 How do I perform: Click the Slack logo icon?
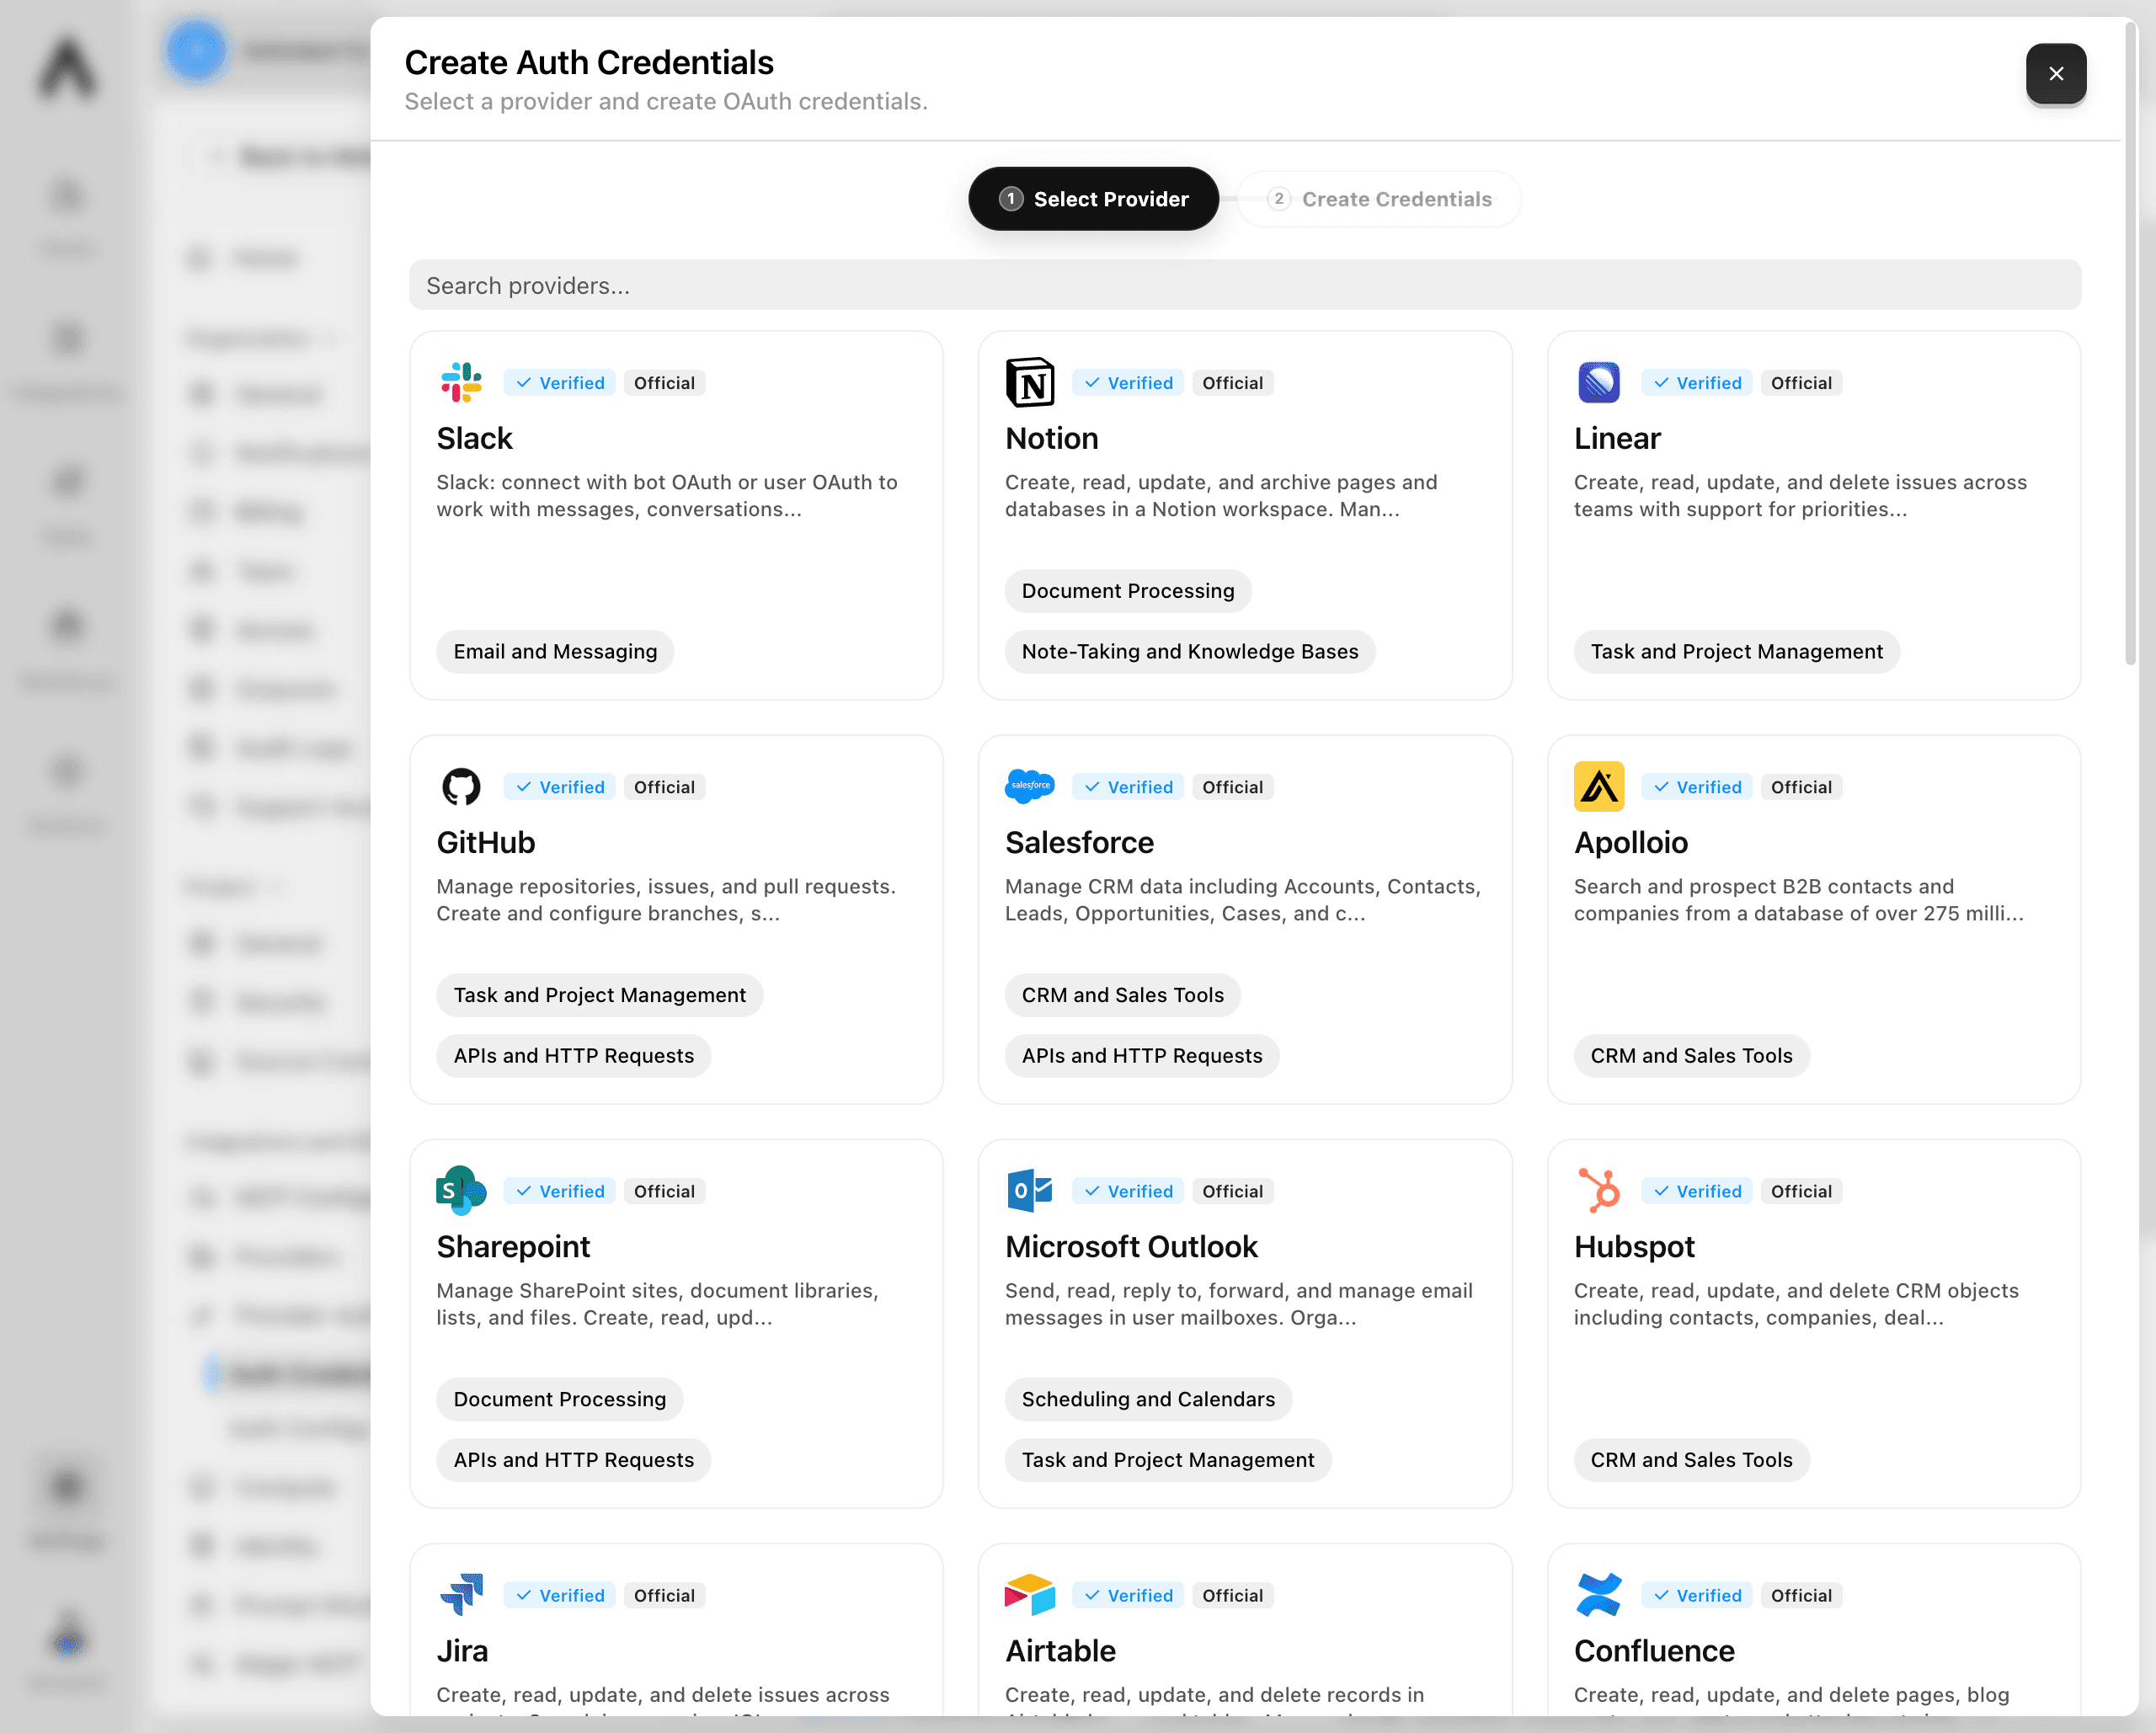(x=461, y=382)
